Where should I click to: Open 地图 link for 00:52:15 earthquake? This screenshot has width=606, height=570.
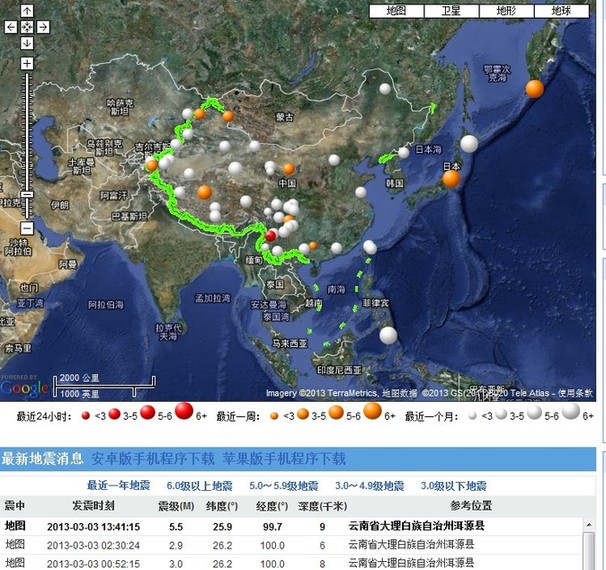[15, 563]
